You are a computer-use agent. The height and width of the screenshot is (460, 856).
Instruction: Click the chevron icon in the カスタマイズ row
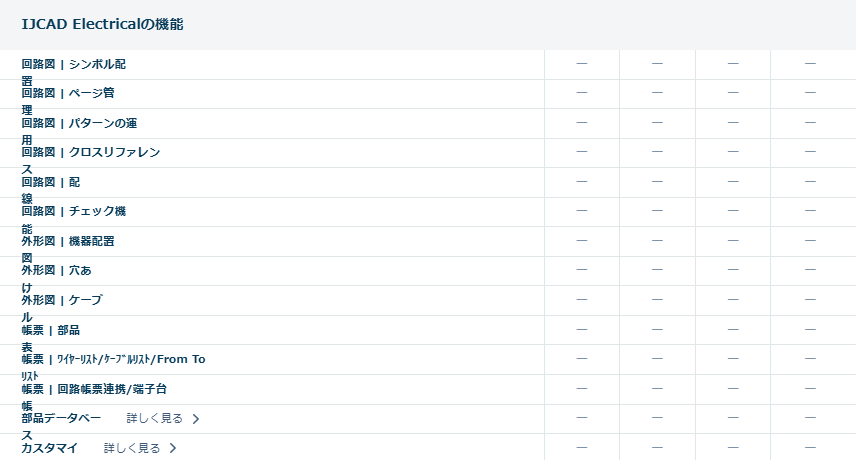point(173,448)
